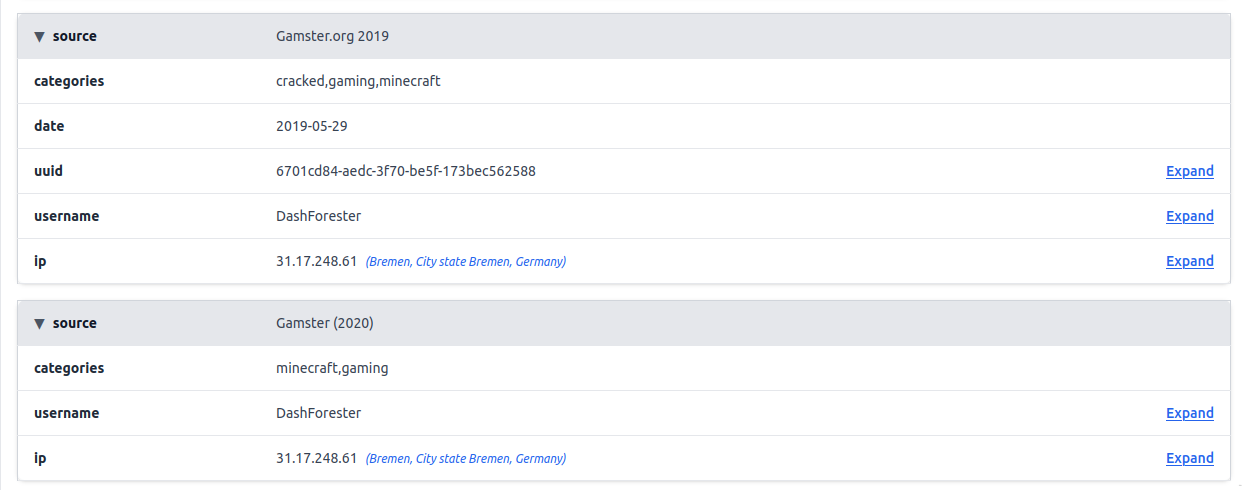Collapse the Gamster (2020) source triangle
This screenshot has height=490, width=1246.
click(39, 324)
